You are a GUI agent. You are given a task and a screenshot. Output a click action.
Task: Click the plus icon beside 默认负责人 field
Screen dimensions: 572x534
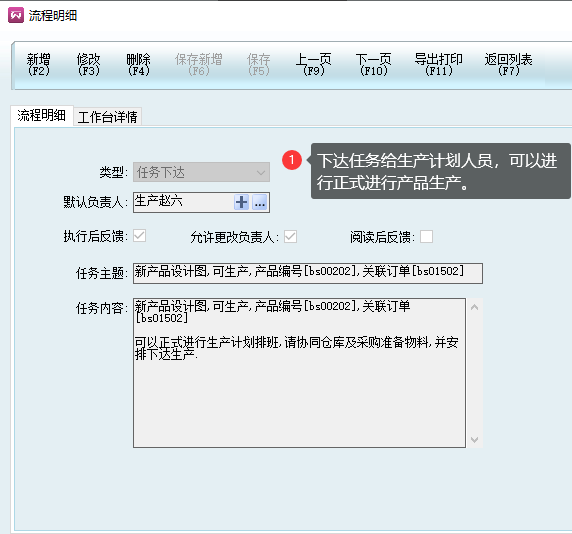click(241, 202)
